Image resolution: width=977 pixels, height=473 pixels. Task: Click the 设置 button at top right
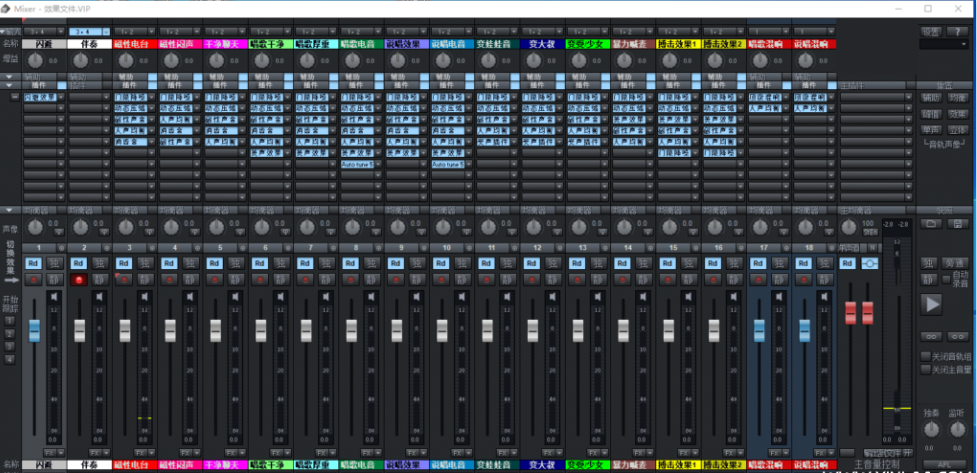tap(930, 32)
